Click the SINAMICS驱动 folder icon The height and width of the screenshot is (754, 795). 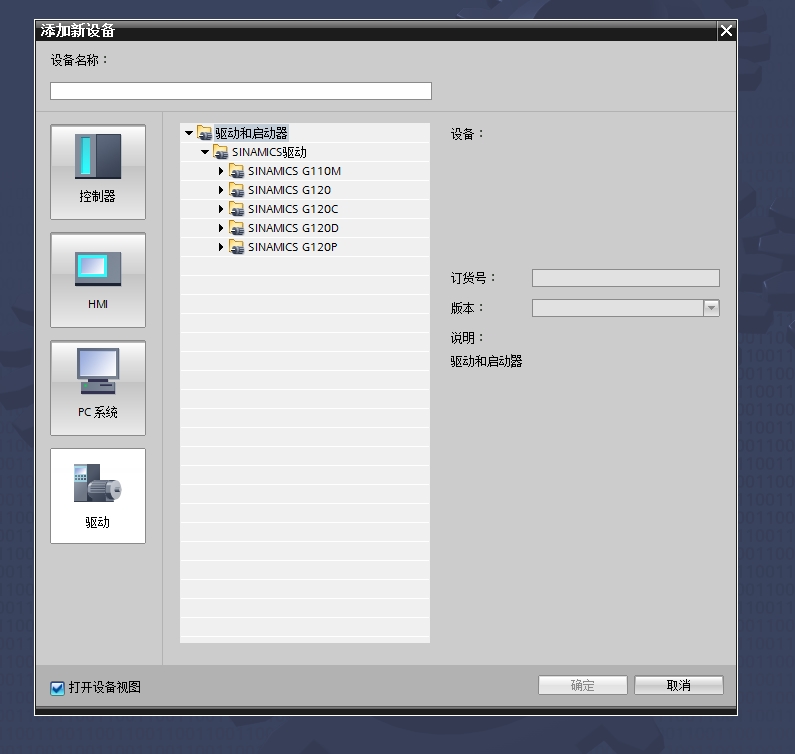tap(221, 152)
